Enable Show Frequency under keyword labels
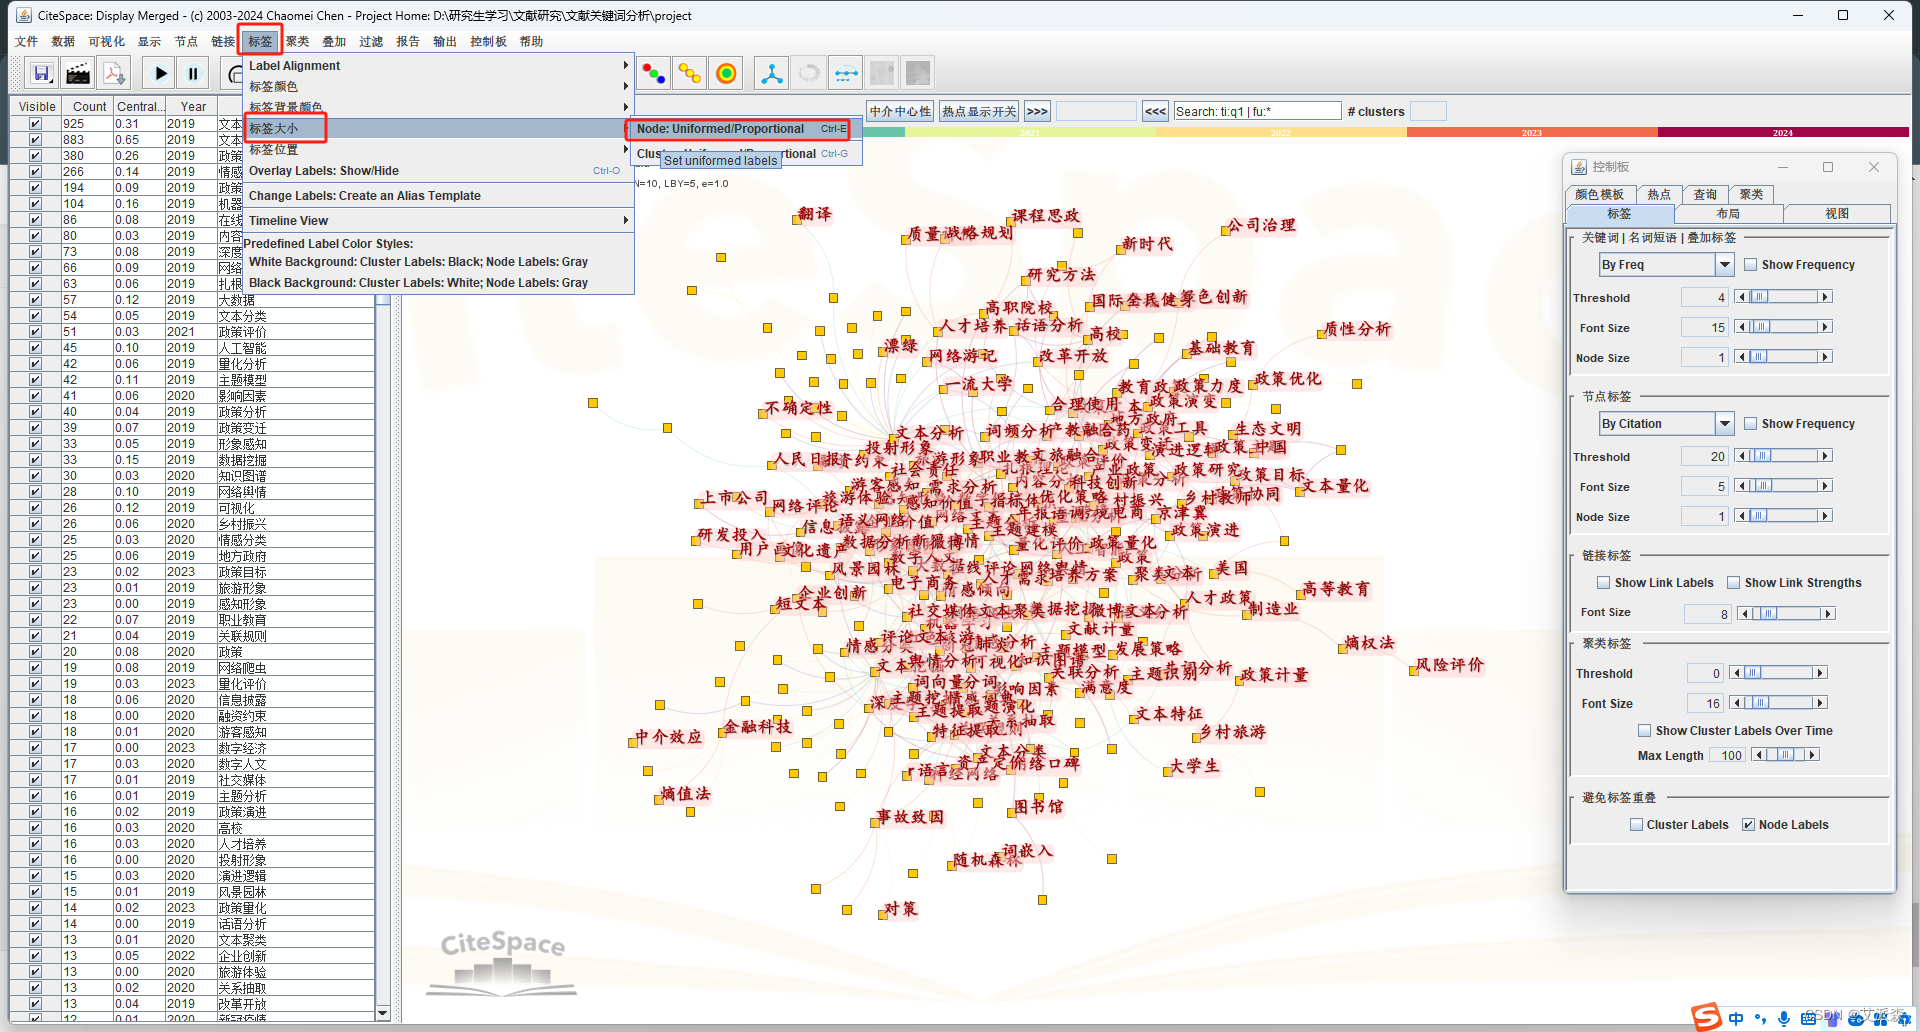The image size is (1920, 1032). tap(1751, 265)
